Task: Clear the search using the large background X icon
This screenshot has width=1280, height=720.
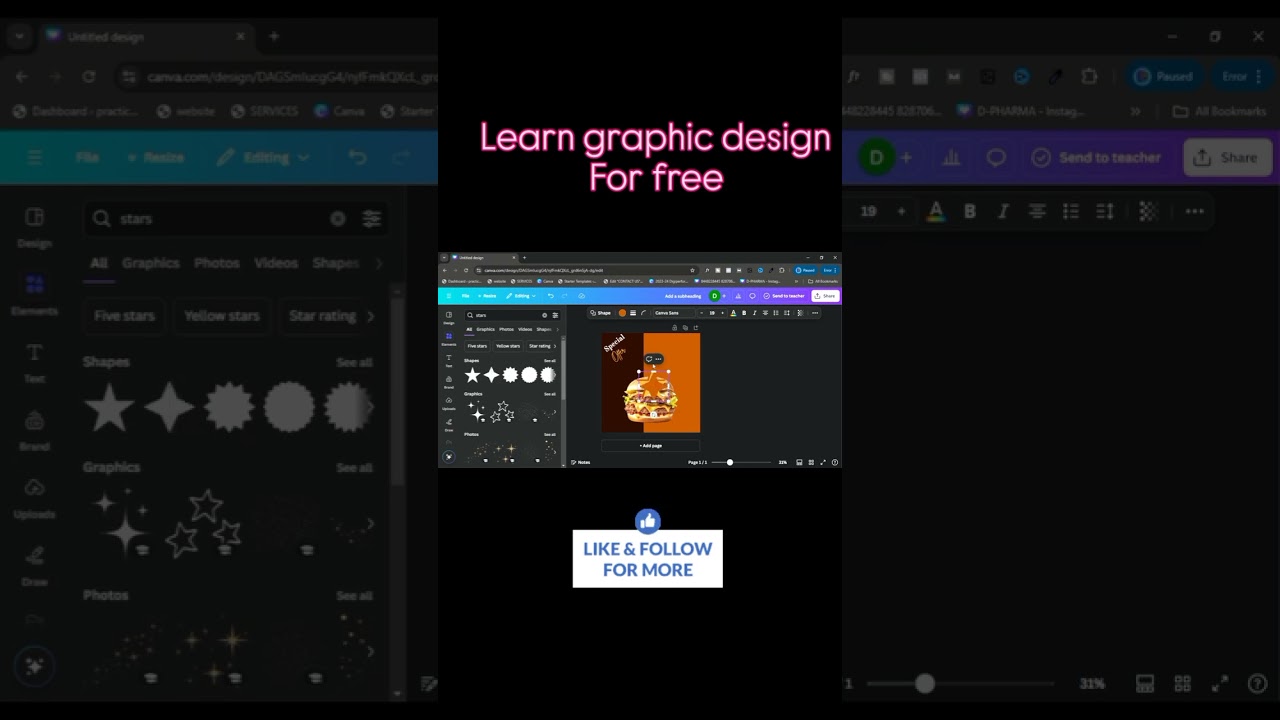Action: point(338,218)
